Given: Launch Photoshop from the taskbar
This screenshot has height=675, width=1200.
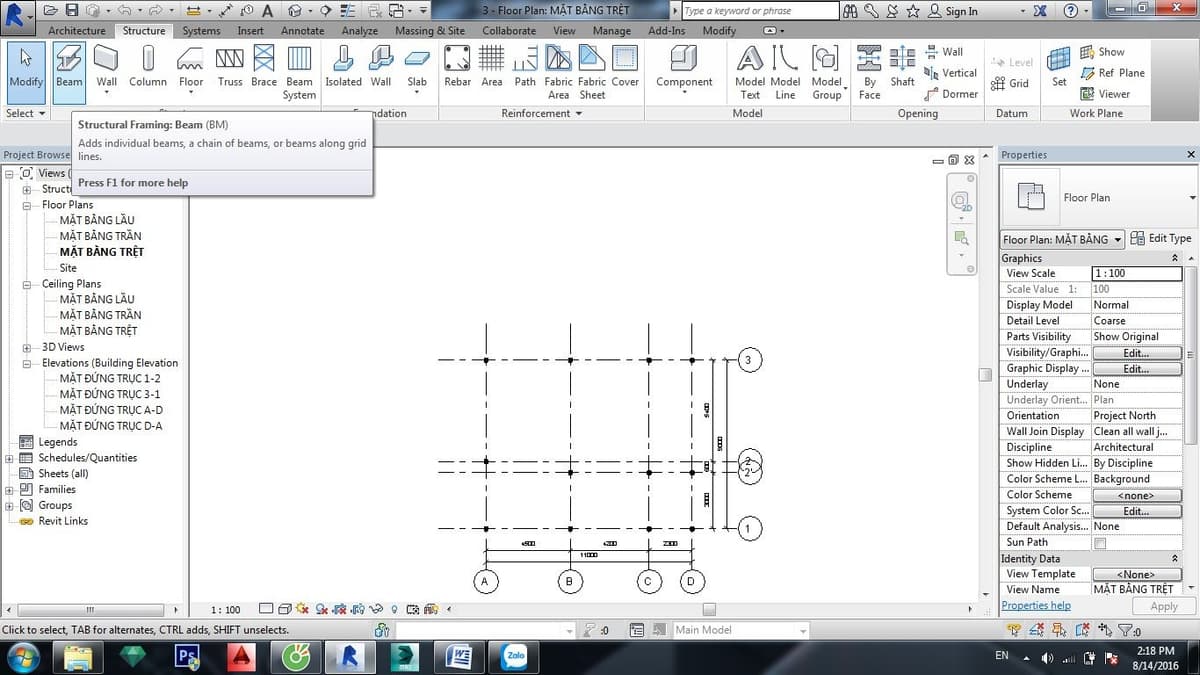Looking at the screenshot, I should click(187, 656).
